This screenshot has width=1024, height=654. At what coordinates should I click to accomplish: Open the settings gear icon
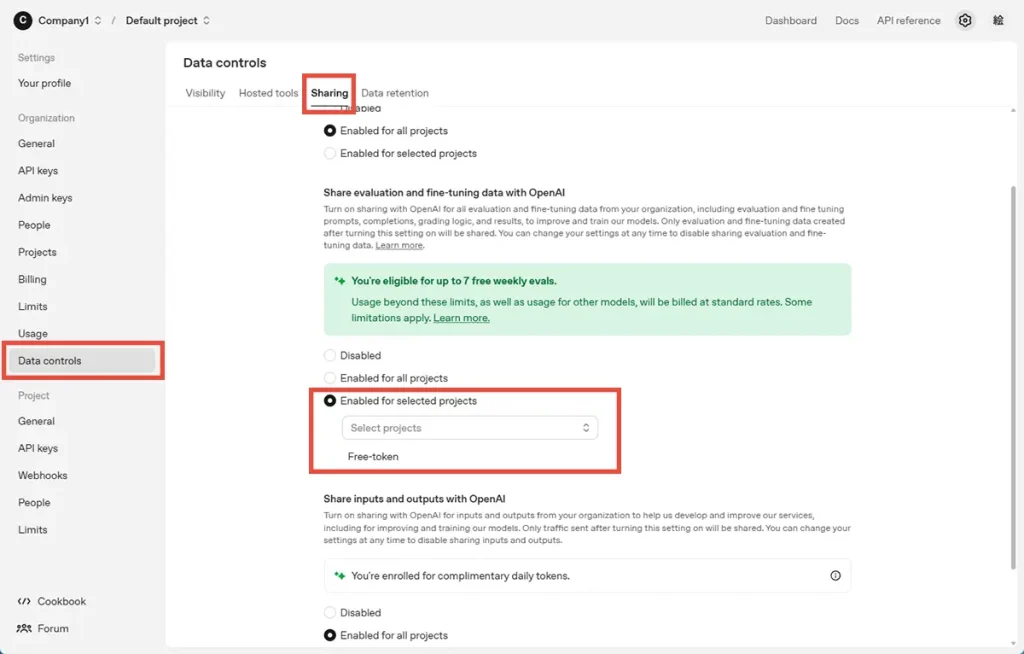click(x=965, y=20)
